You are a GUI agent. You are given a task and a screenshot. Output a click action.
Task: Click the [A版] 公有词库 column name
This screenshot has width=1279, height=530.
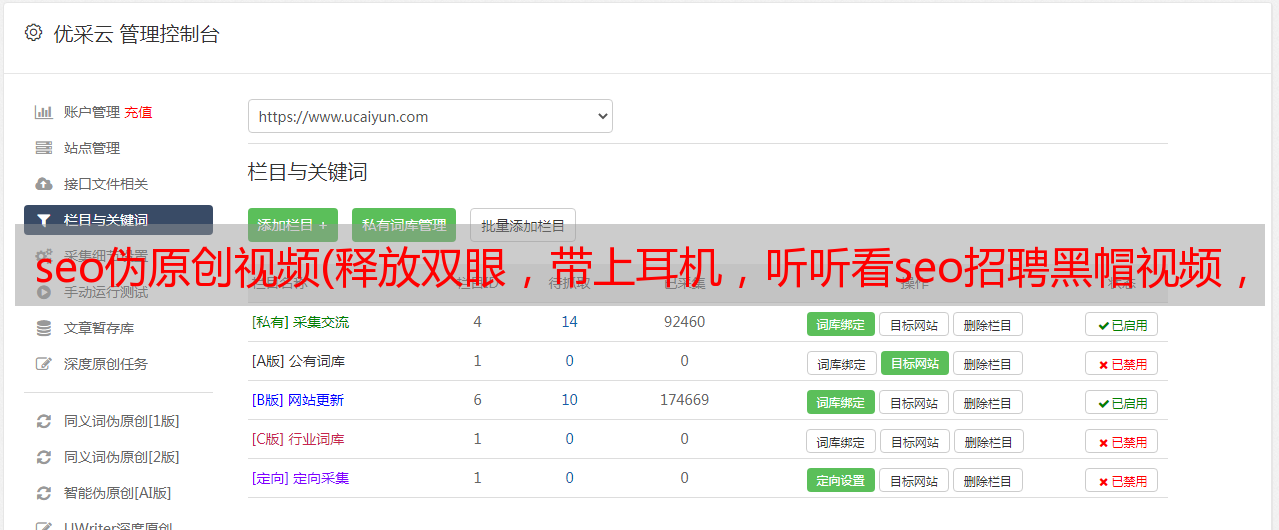298,361
